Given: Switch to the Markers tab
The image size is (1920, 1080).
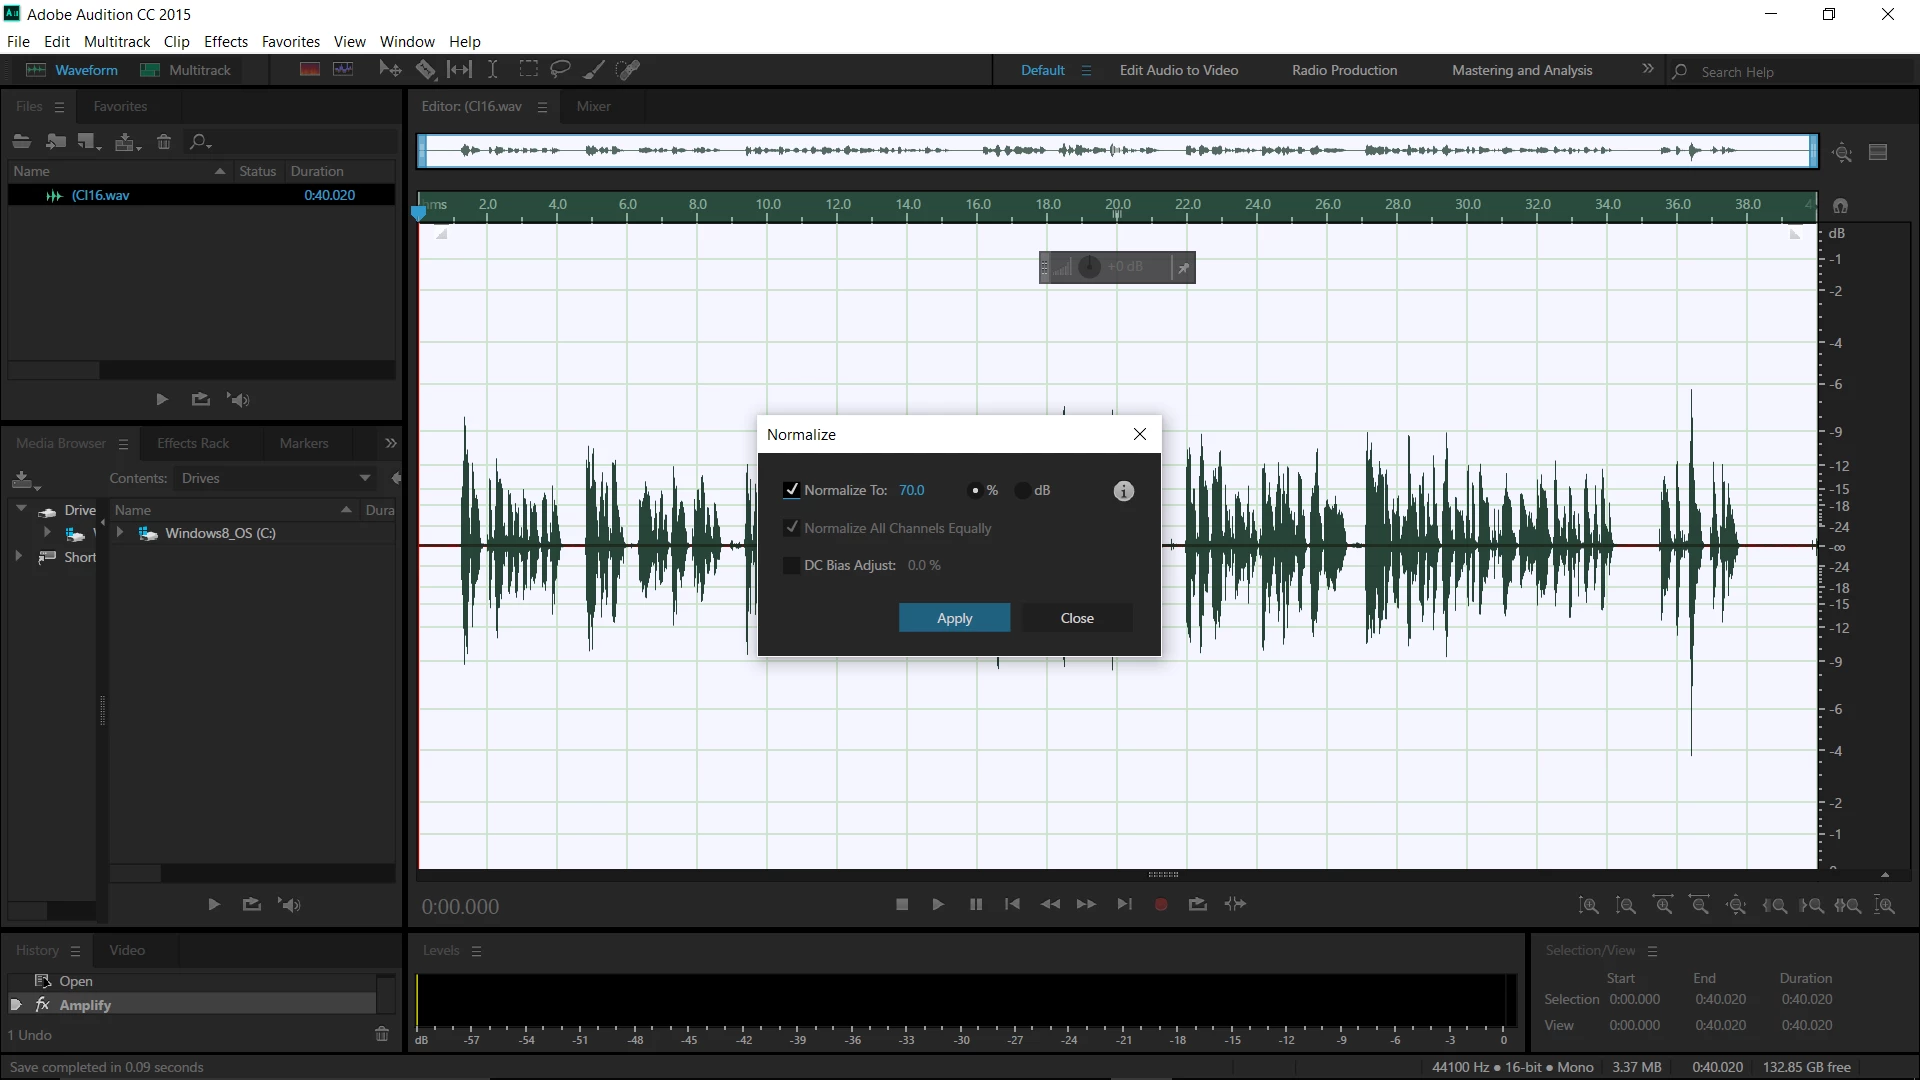Looking at the screenshot, I should click(303, 443).
